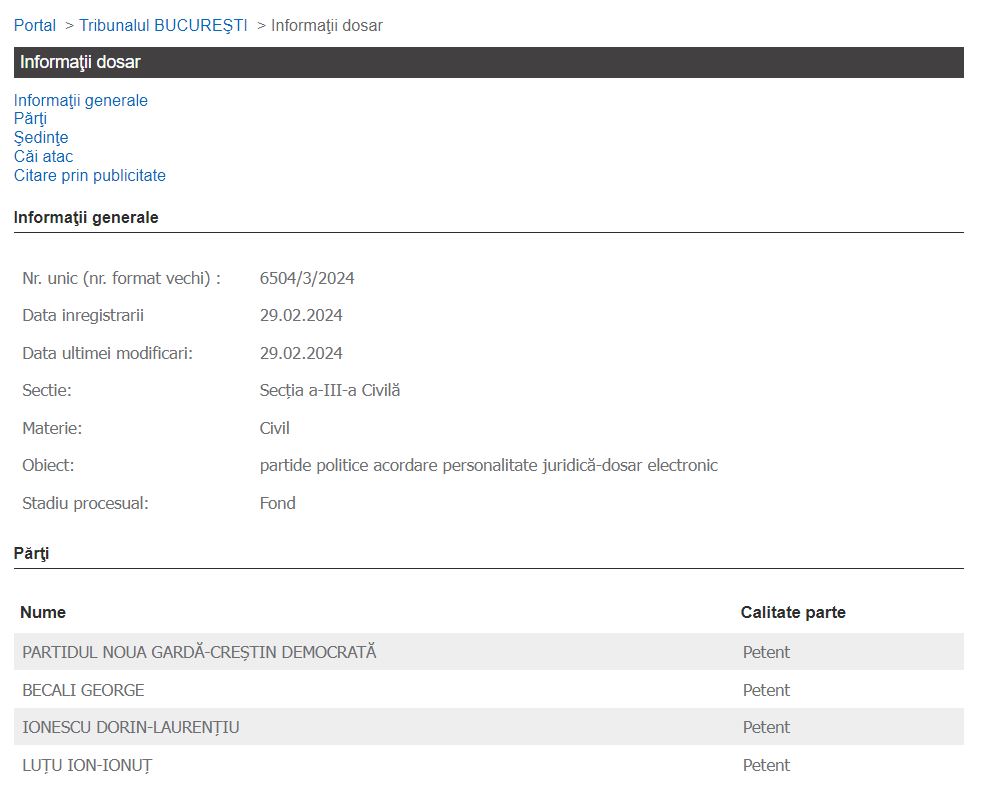Click the Portal breadcrumb link
Image resolution: width=1002 pixels, height=799 pixels.
(x=35, y=26)
